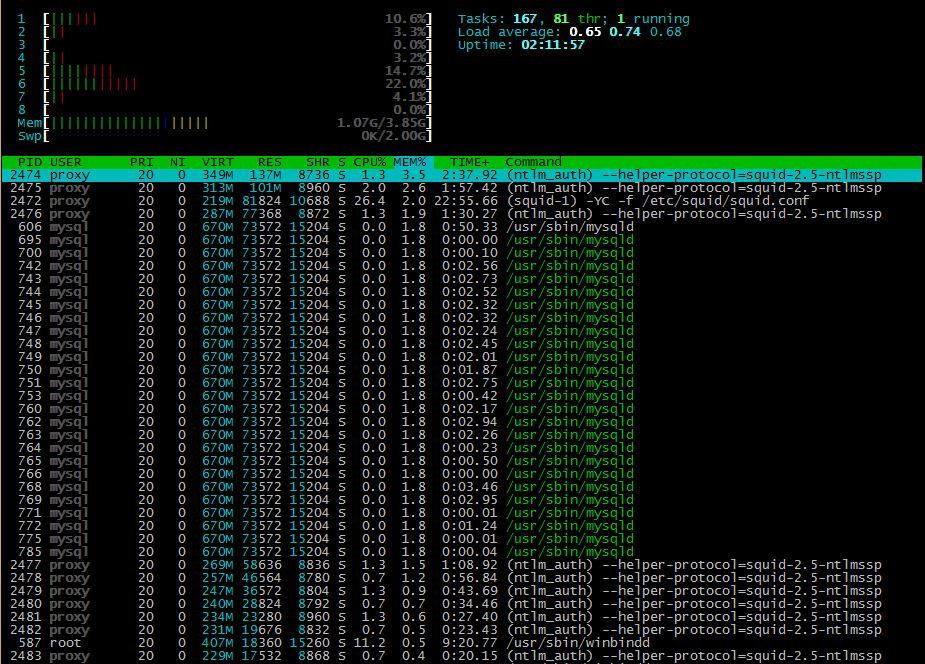The width and height of the screenshot is (925, 664).
Task: Select the winbindd root process PID 587
Action: point(462,642)
